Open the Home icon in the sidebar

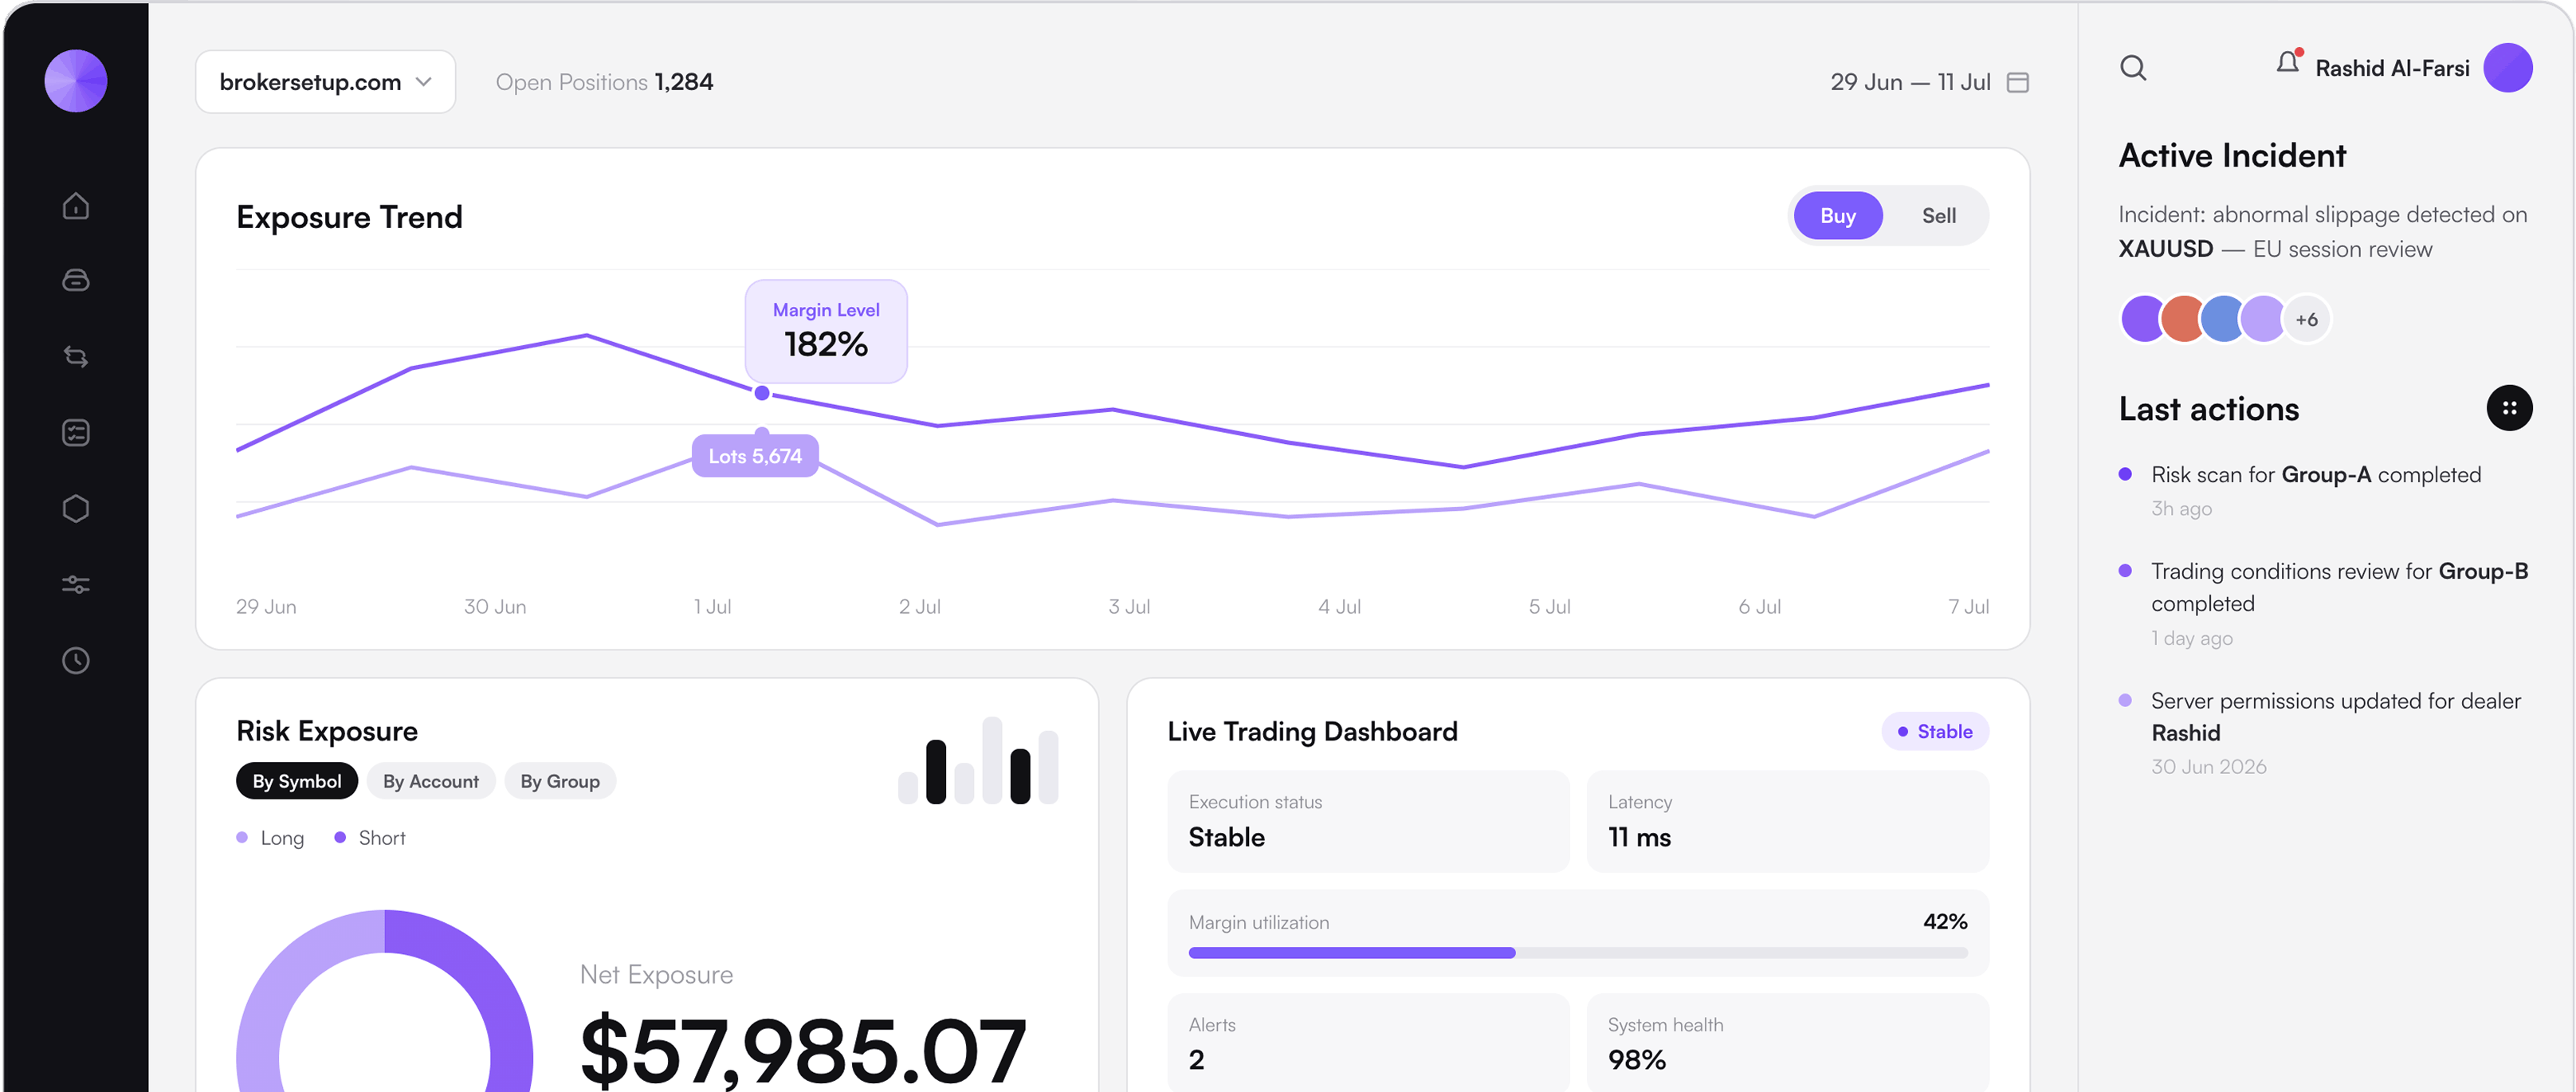tap(76, 206)
